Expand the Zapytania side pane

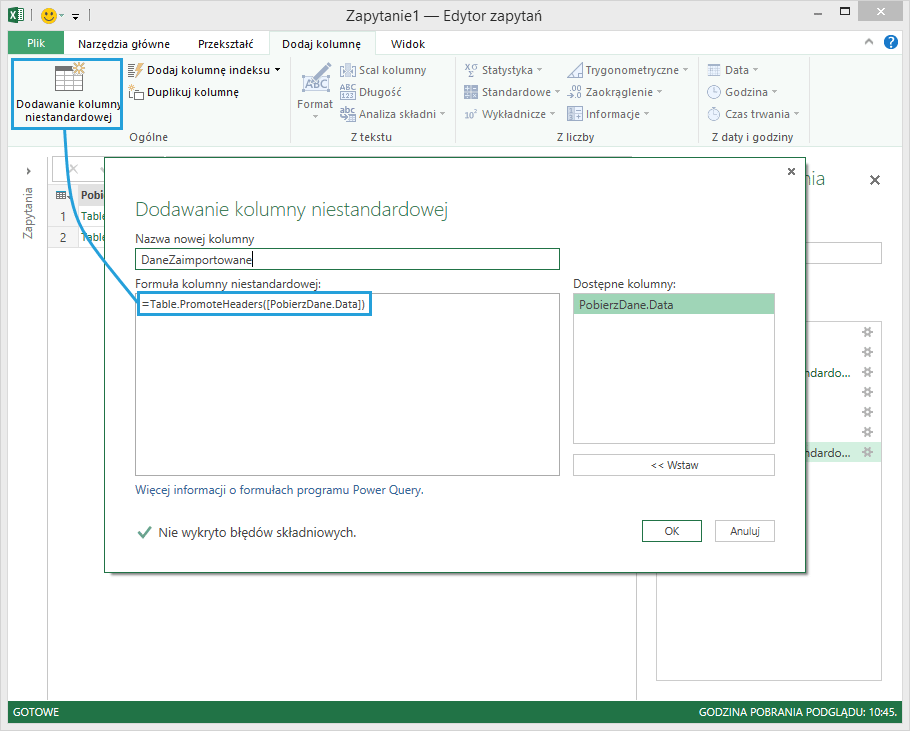point(28,171)
